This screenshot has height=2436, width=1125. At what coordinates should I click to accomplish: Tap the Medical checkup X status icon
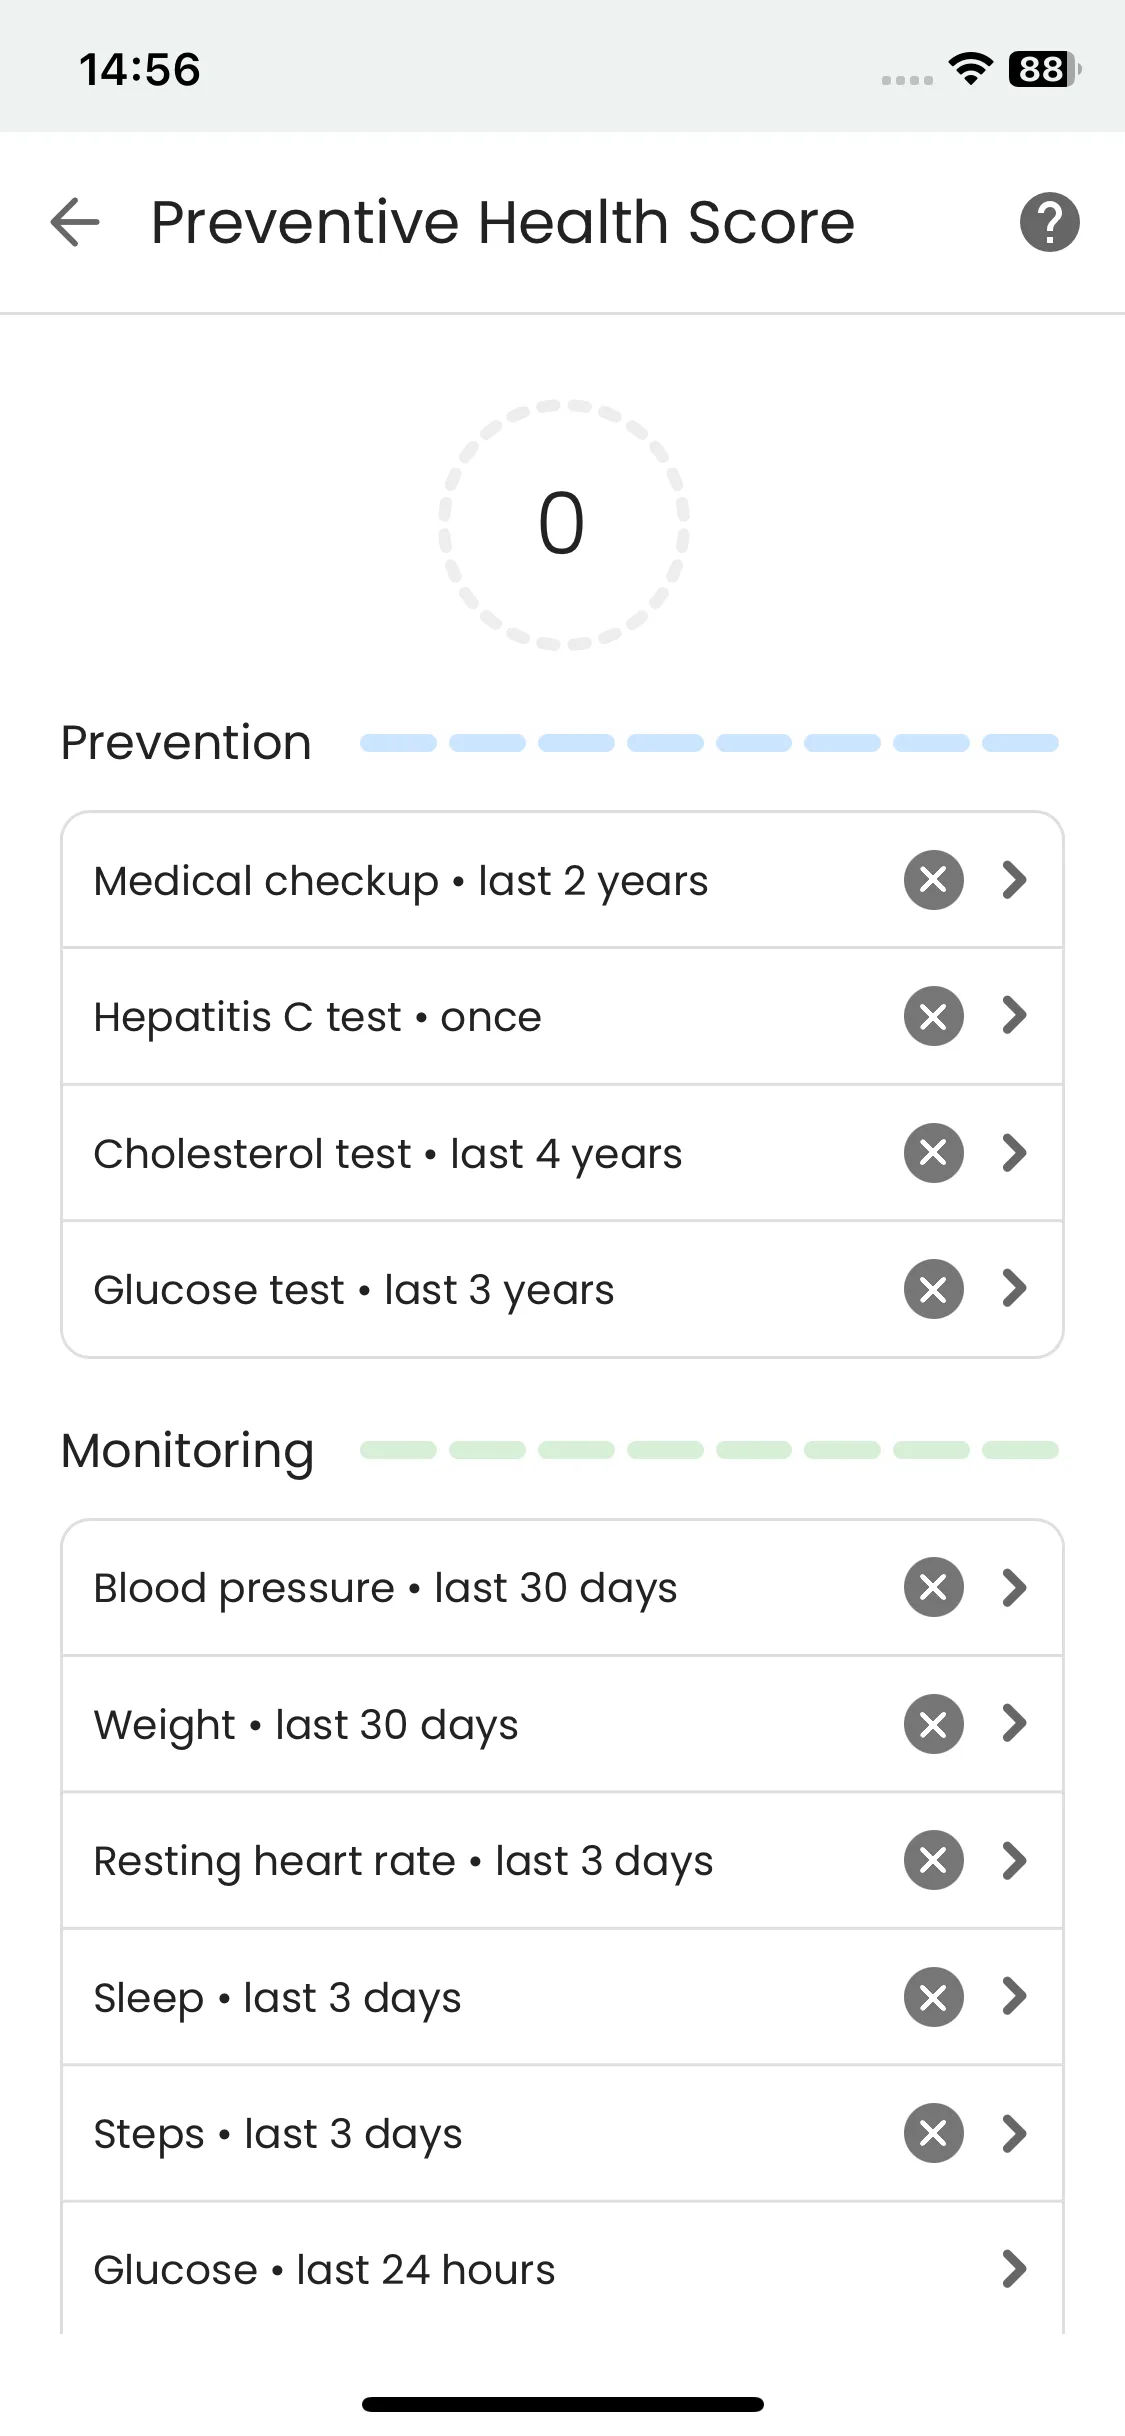click(x=933, y=880)
